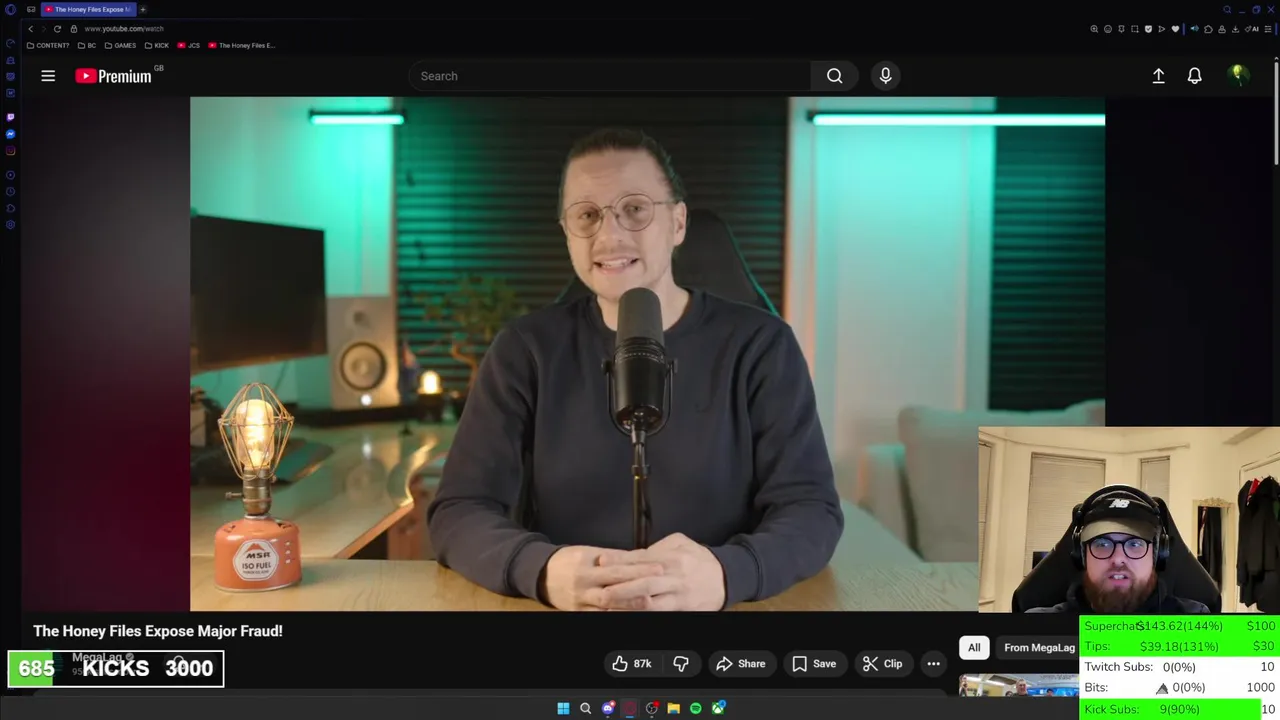Open Windows taskbar search
Screen dimensions: 1280x720
click(x=586, y=709)
